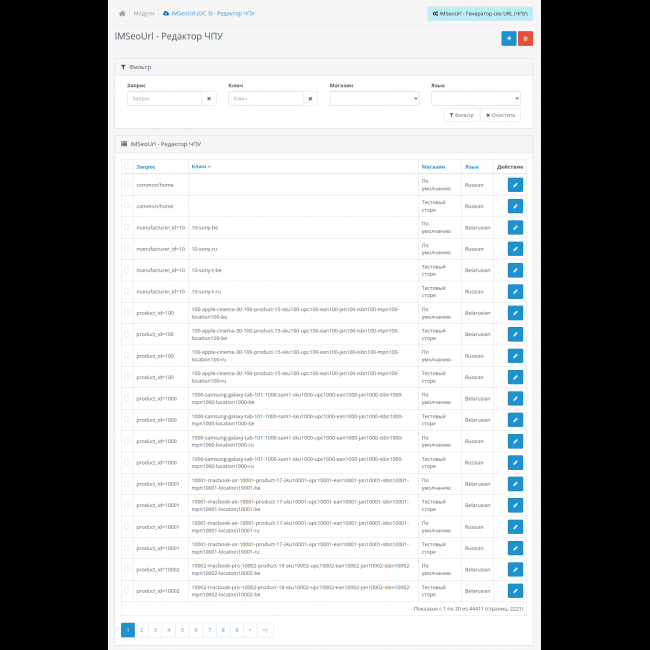Go to pagination page 2
The width and height of the screenshot is (650, 650).
(x=142, y=630)
